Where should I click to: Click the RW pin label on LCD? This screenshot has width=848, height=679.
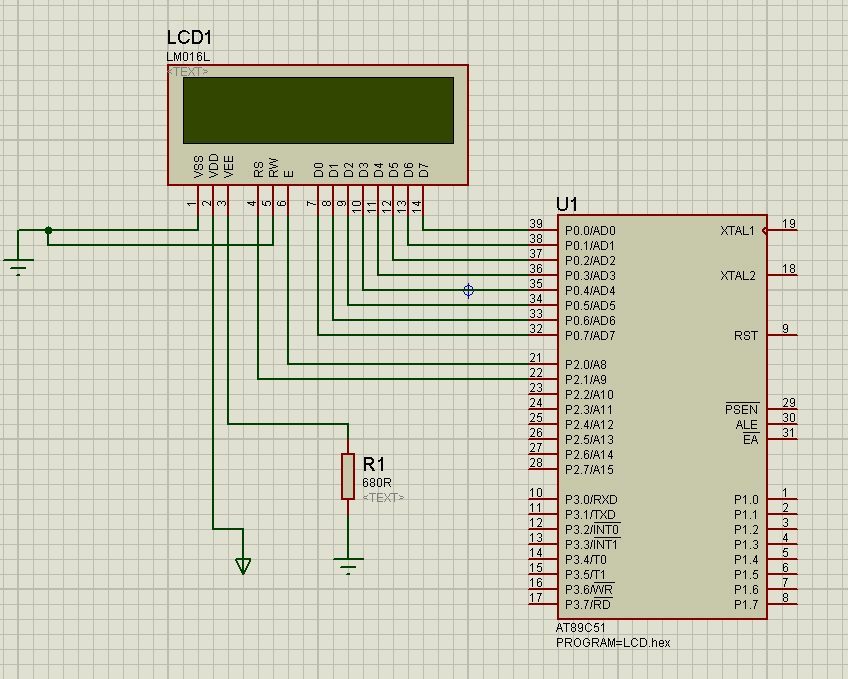click(273, 168)
